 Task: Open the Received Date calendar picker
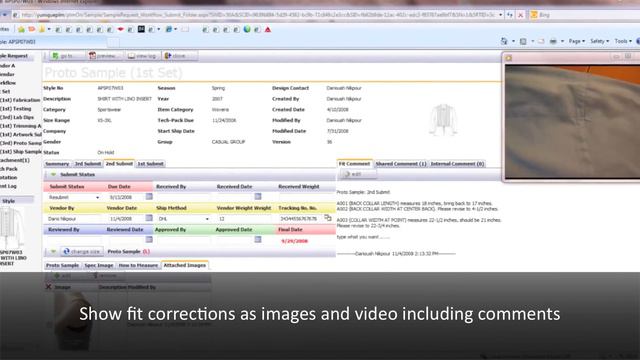[258, 197]
